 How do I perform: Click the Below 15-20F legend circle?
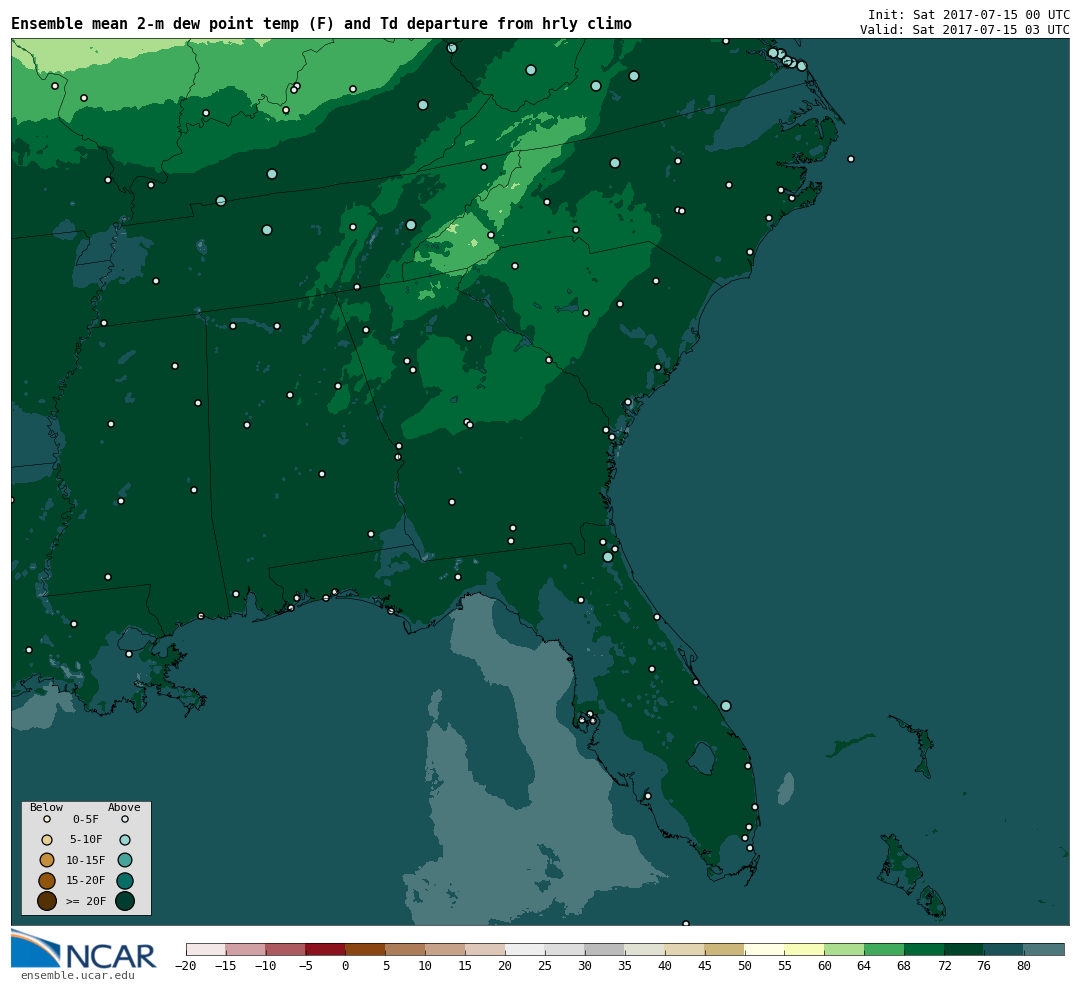click(47, 881)
